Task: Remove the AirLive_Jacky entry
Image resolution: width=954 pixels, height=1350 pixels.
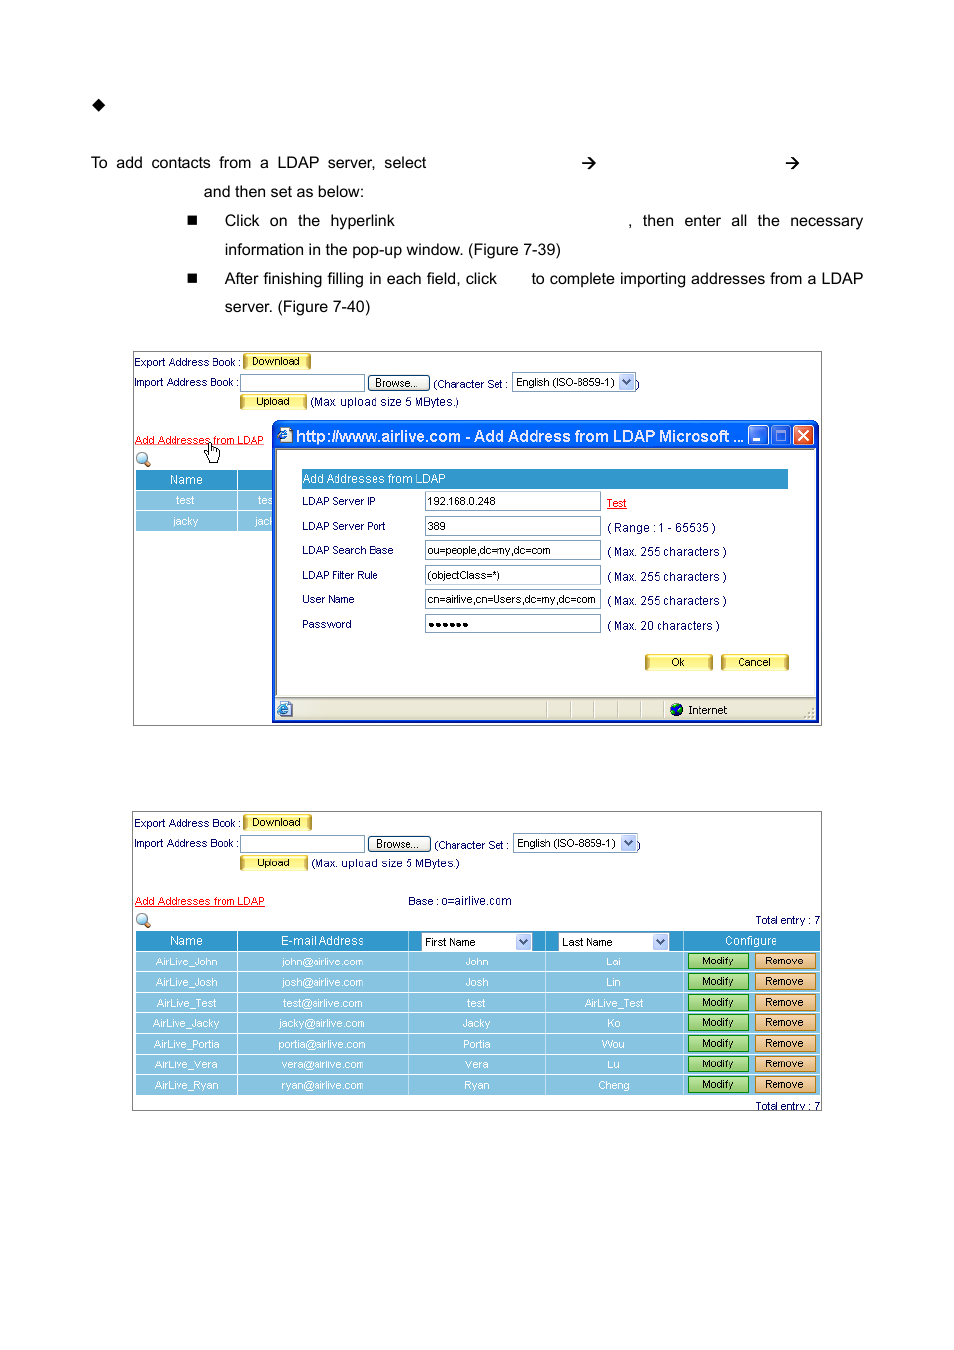Action: coord(785,1023)
